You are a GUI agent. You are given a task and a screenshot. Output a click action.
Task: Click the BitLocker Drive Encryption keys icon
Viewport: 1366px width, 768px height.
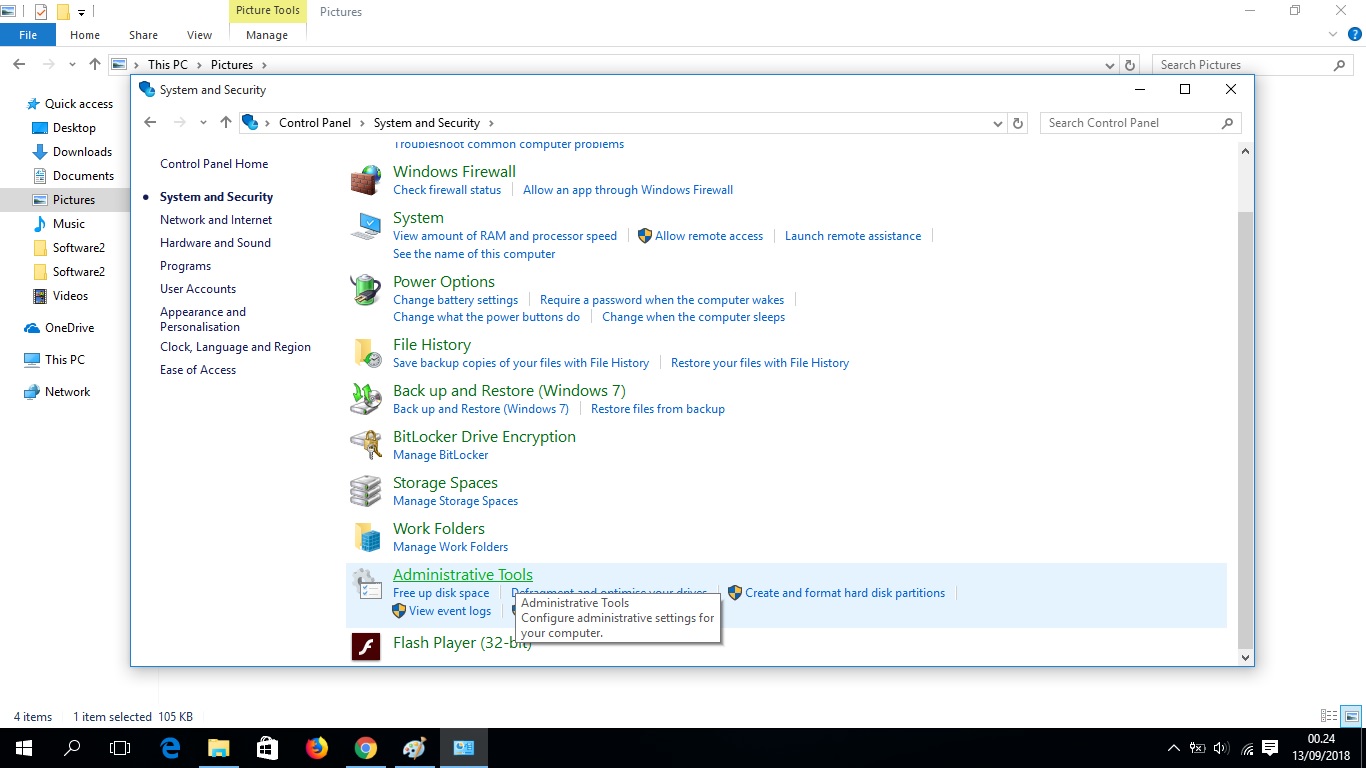[366, 445]
